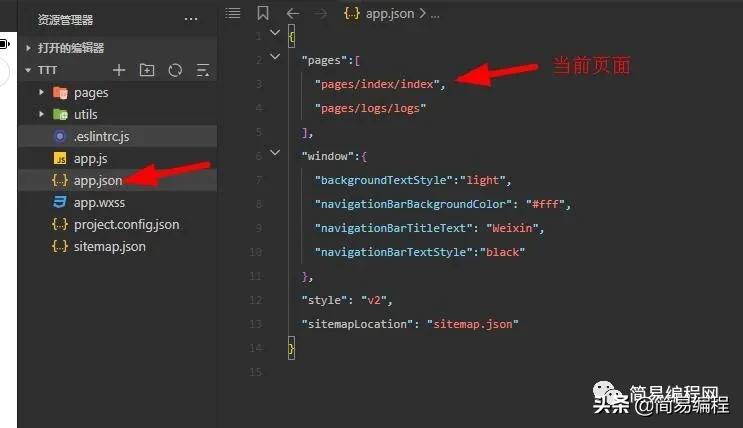The width and height of the screenshot is (743, 428).
Task: Open the app.json file in tree
Action: pos(98,181)
